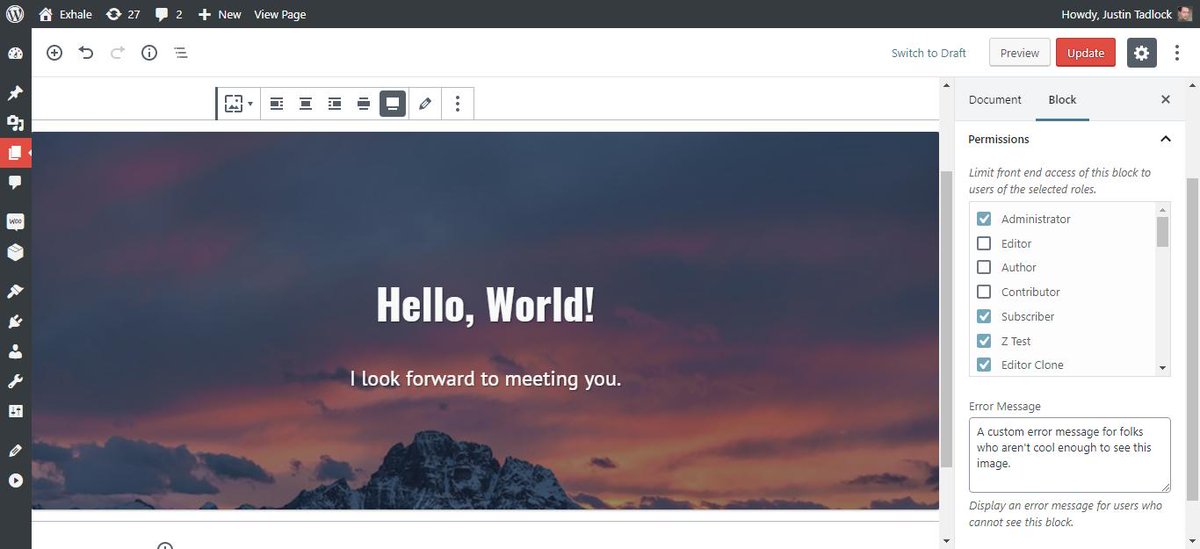Open the Products admin menu
The height and width of the screenshot is (549, 1200).
pos(15,252)
